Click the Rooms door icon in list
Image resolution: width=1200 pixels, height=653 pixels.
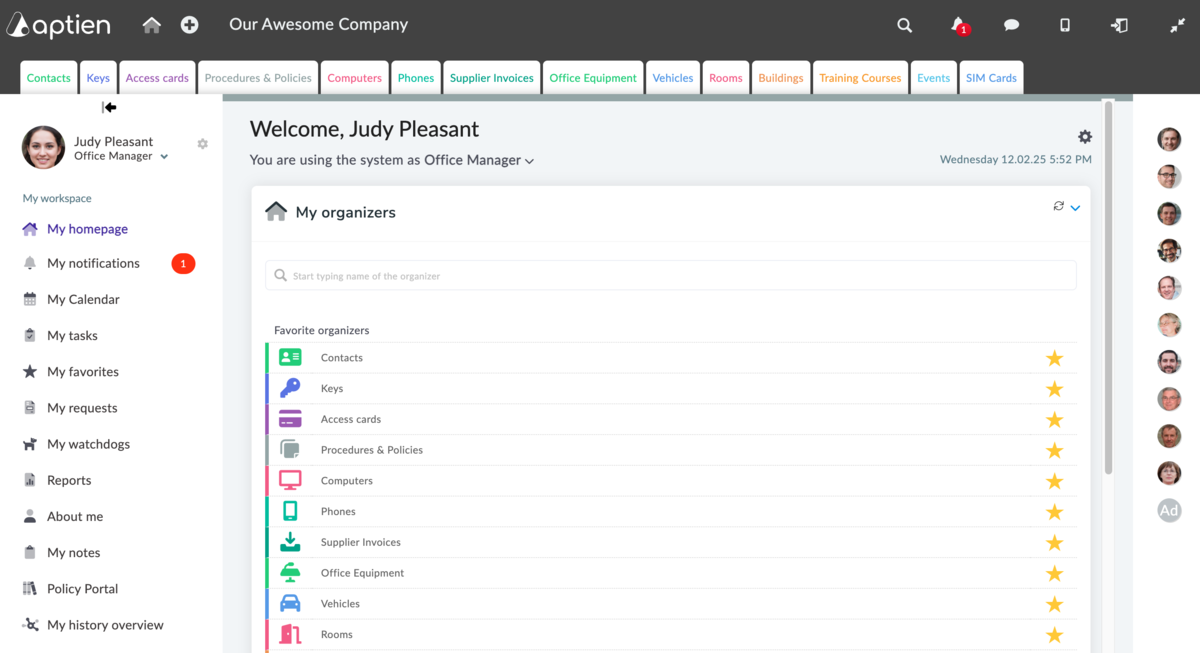290,634
